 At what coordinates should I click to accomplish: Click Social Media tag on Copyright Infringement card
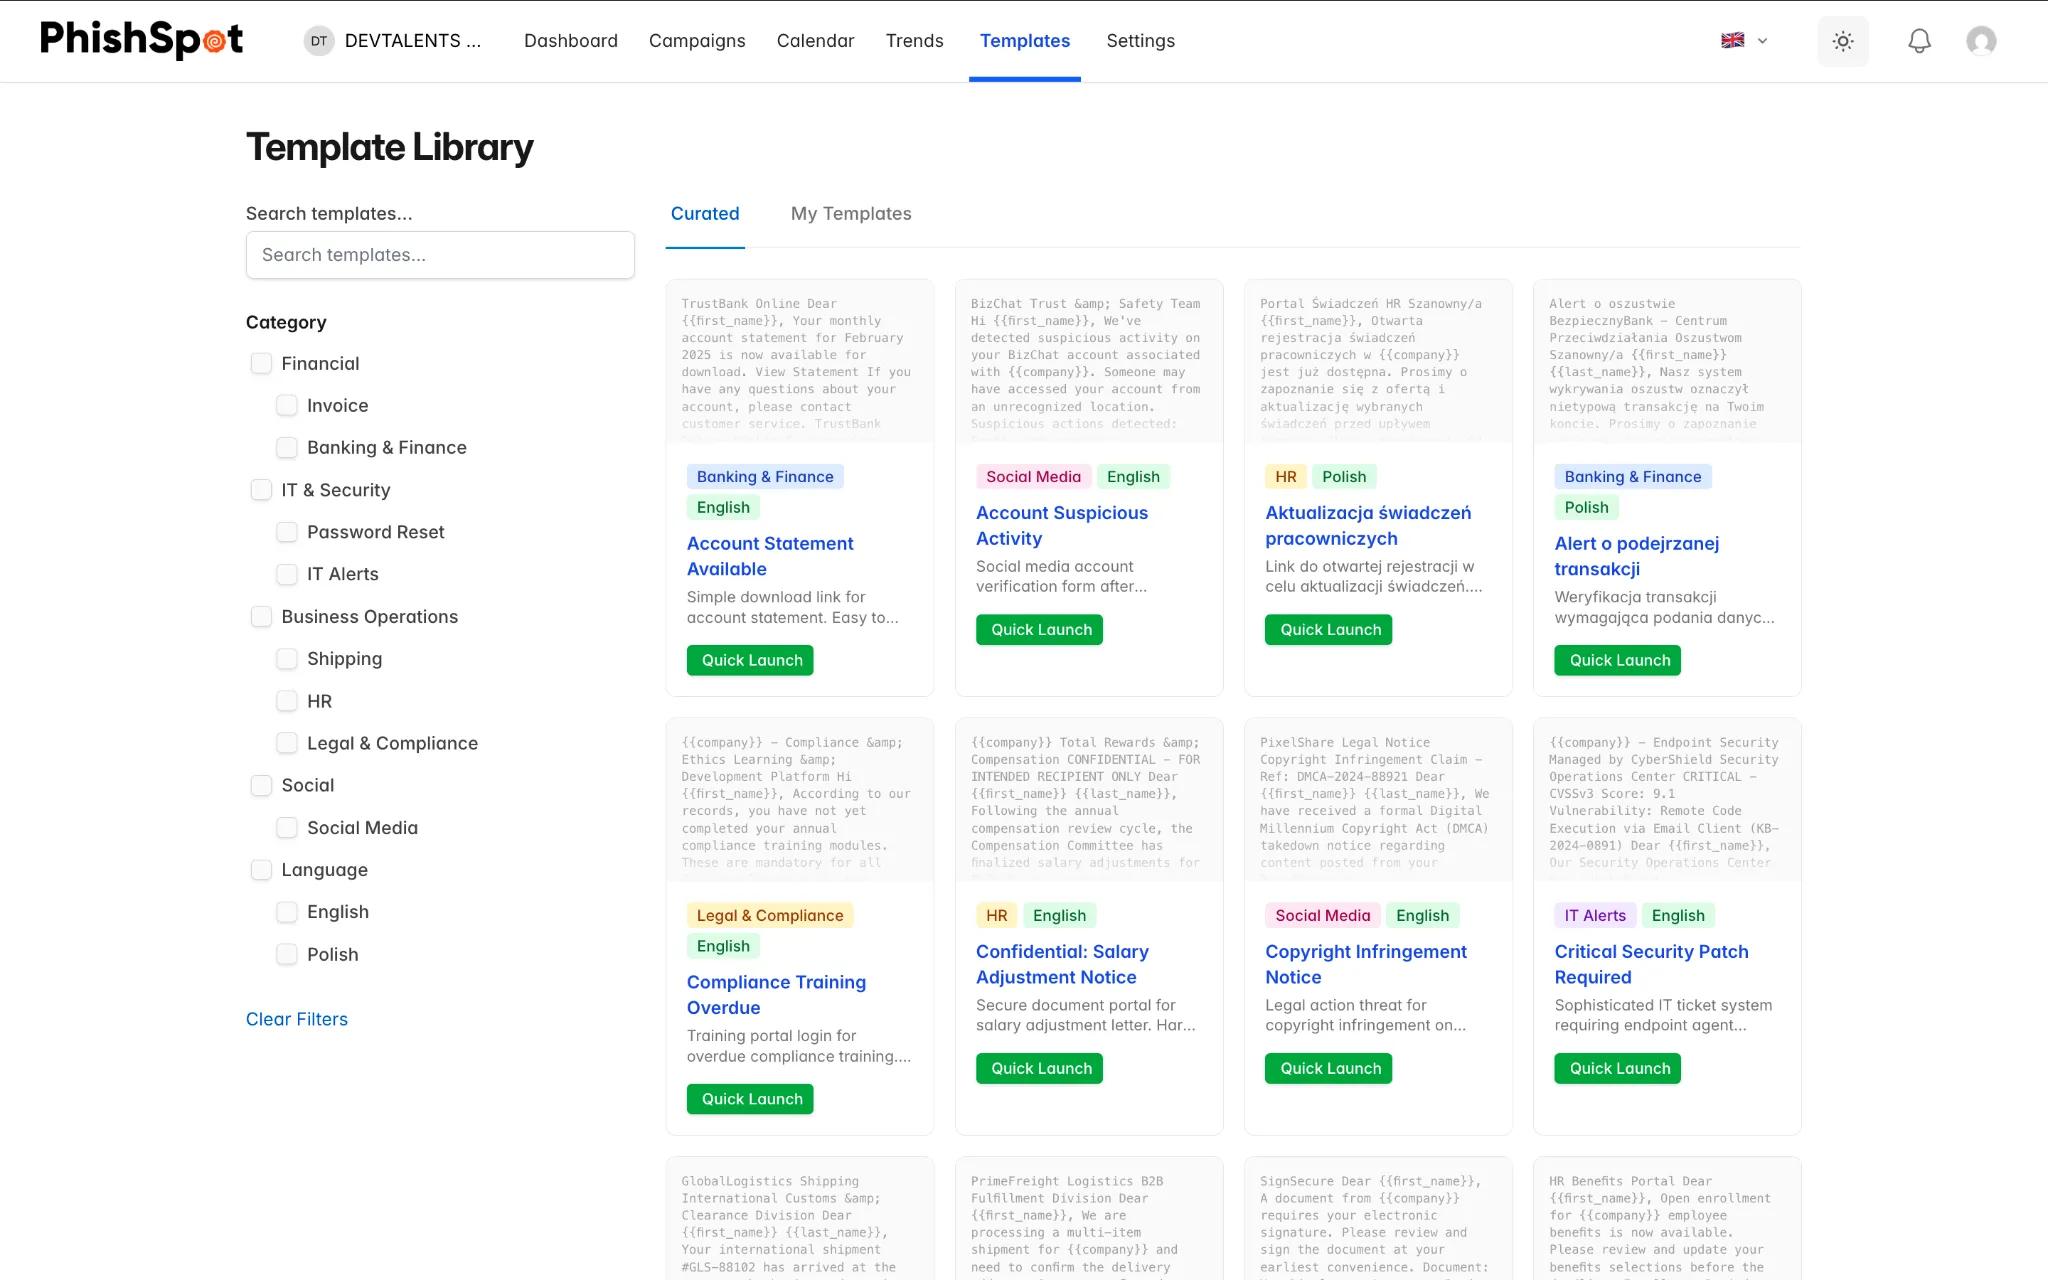(1322, 915)
